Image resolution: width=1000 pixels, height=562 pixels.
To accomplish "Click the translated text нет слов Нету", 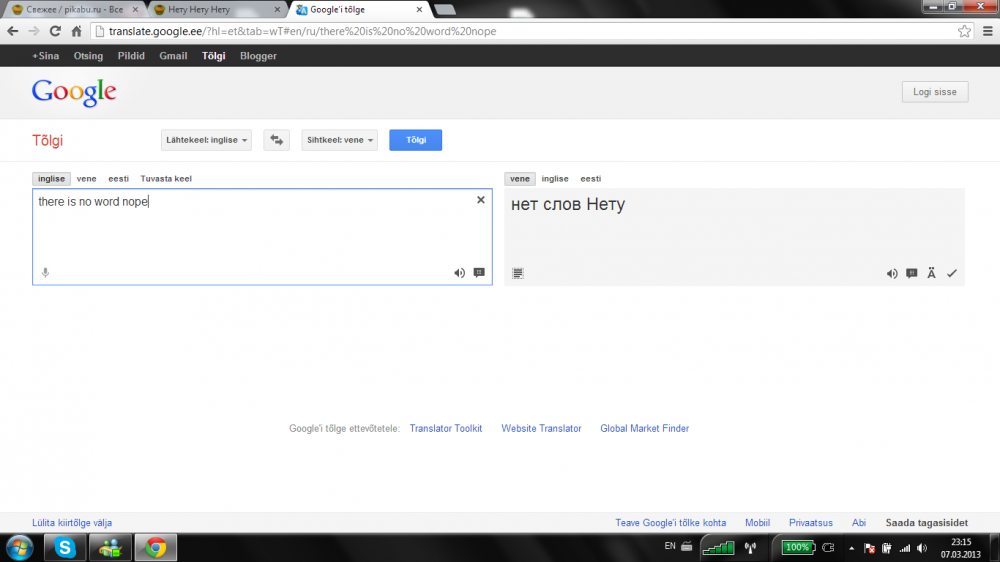I will pyautogui.click(x=568, y=204).
